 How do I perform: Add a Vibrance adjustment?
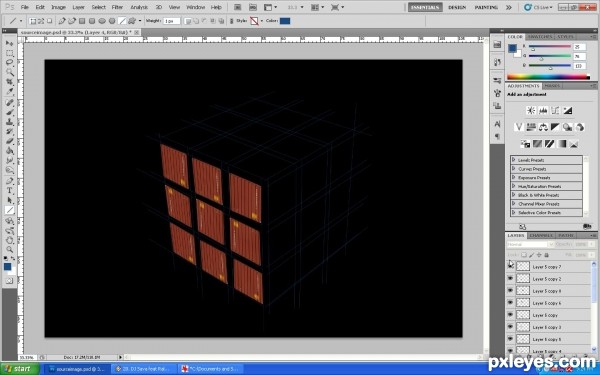pos(518,127)
